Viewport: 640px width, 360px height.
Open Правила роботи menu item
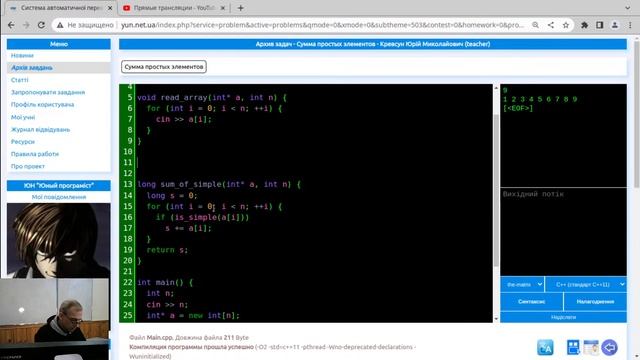point(35,154)
